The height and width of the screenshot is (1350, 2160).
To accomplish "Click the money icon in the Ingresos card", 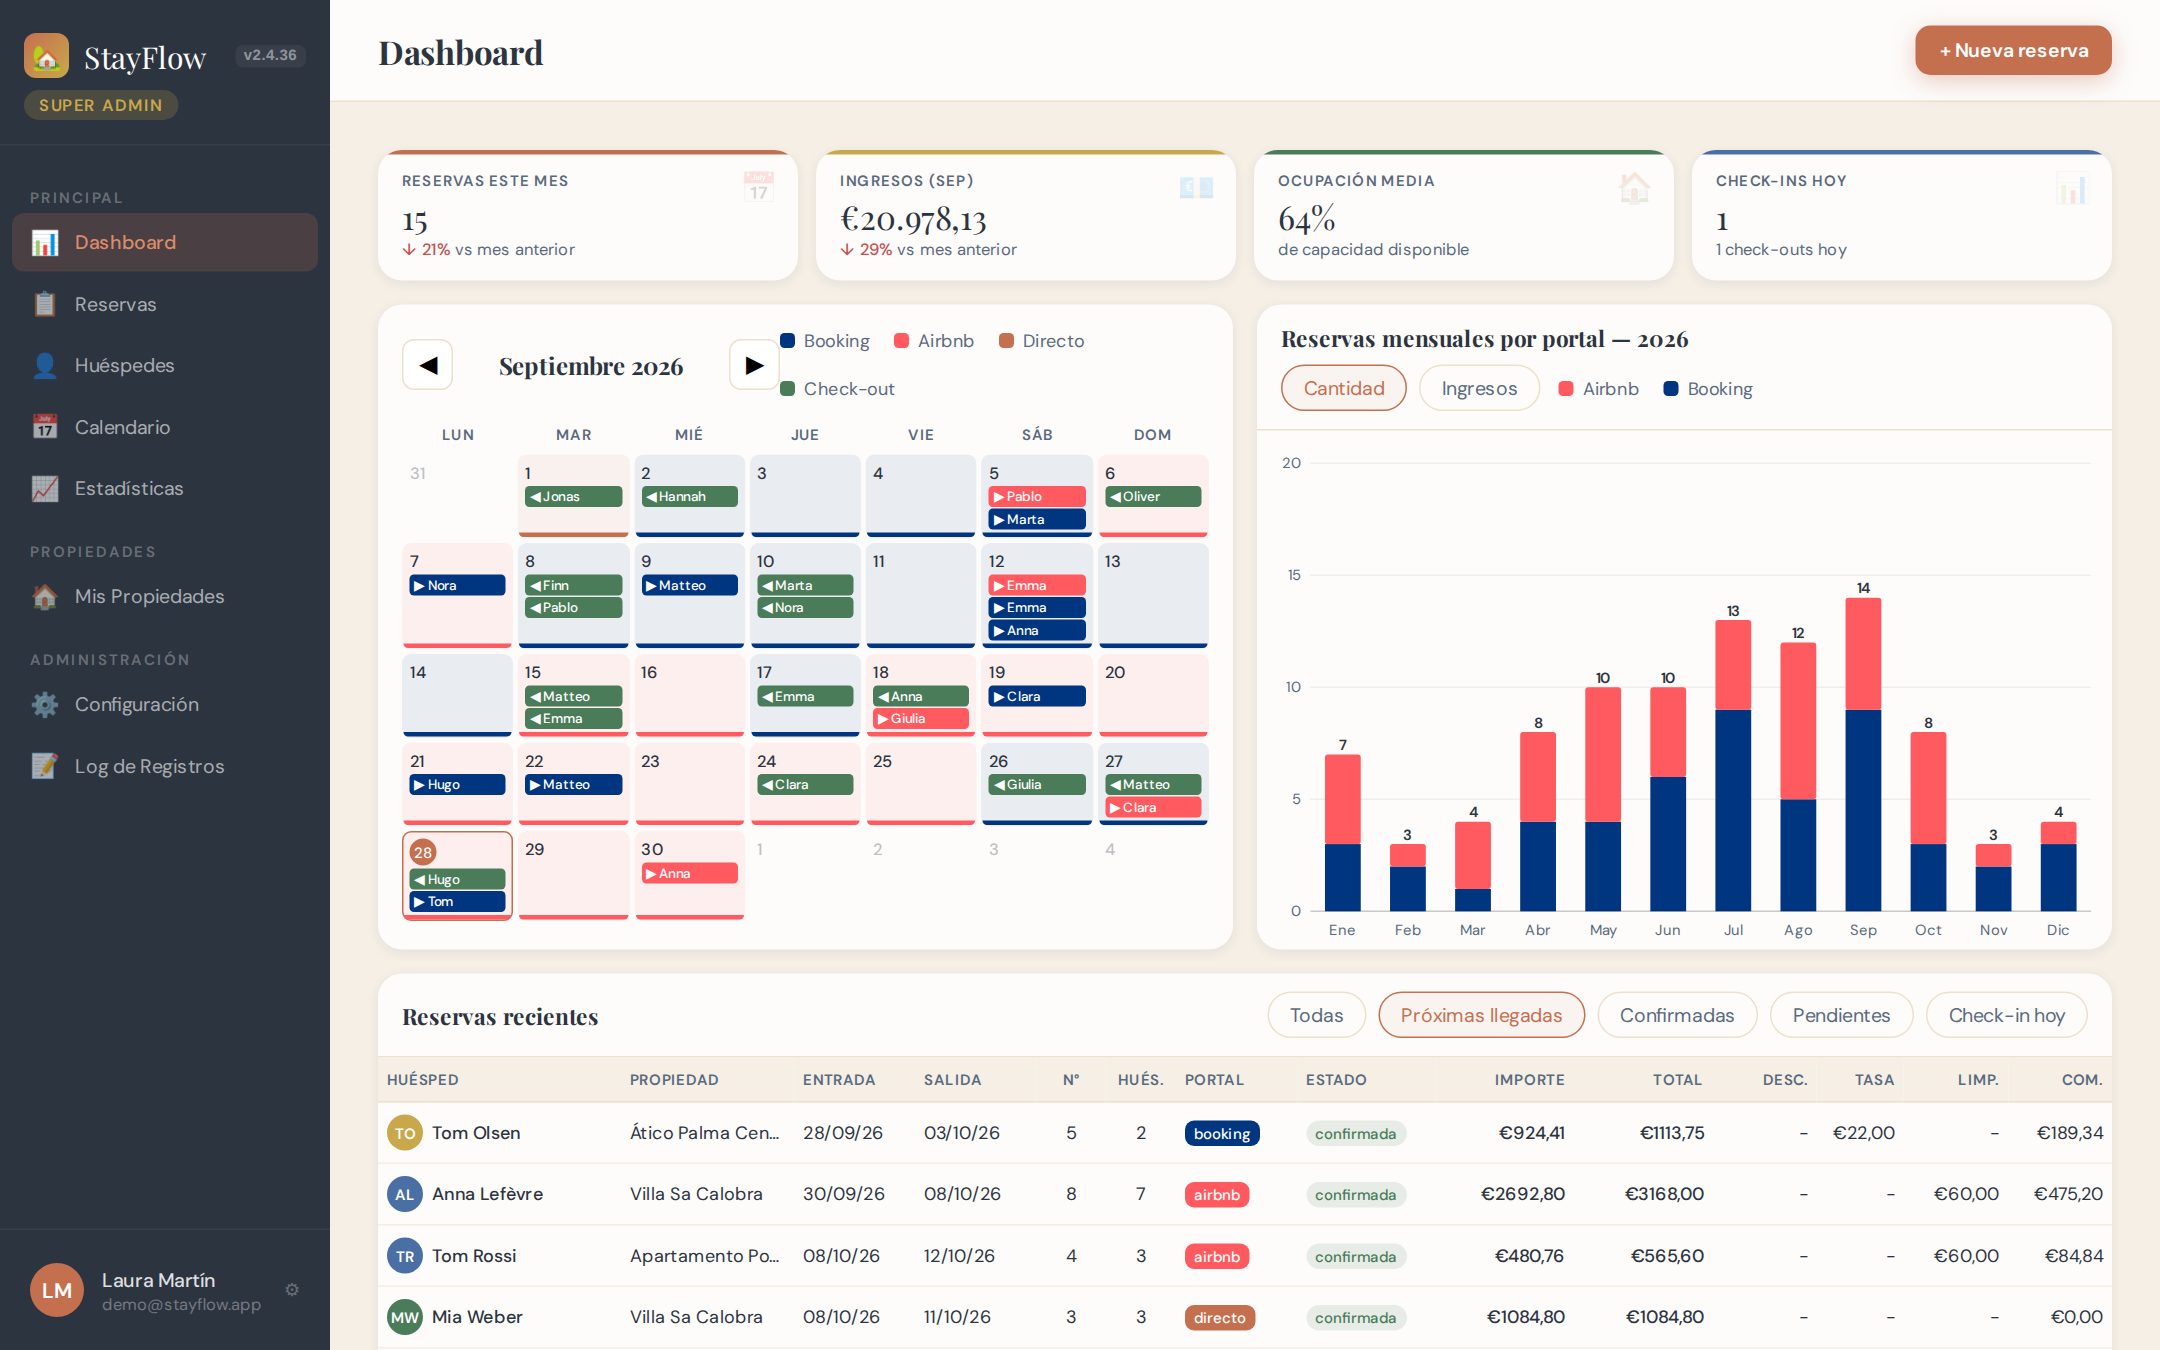I will 1196,187.
